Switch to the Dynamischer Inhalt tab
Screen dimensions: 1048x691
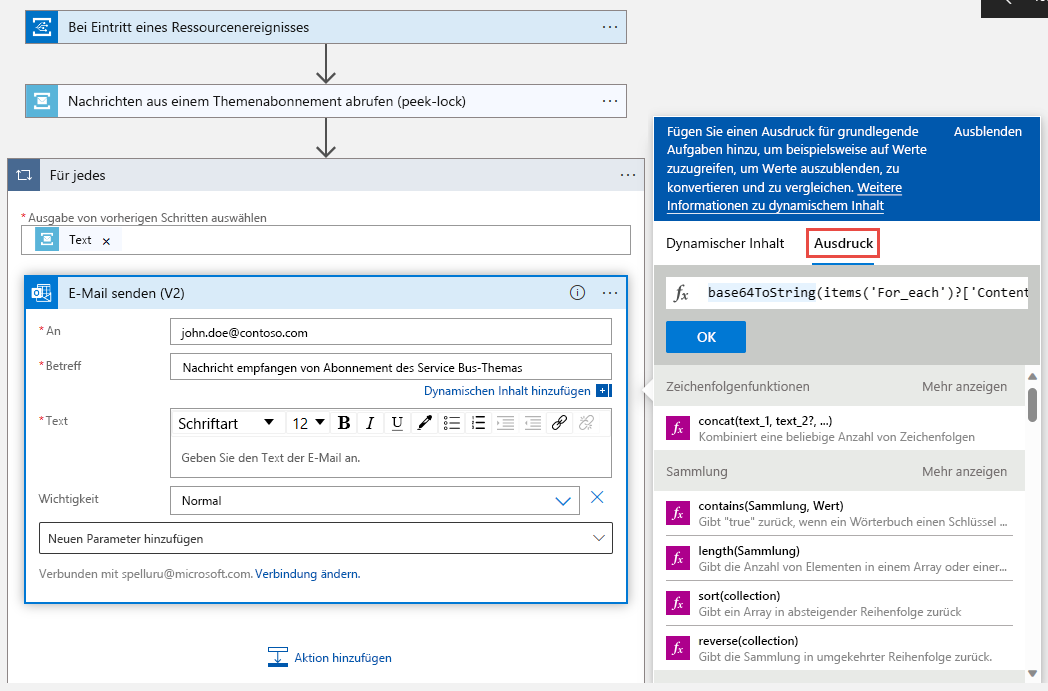click(725, 243)
